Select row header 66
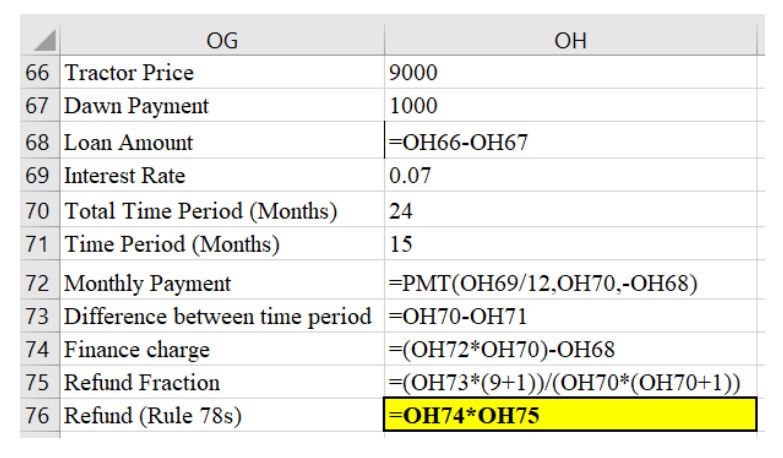 40,73
